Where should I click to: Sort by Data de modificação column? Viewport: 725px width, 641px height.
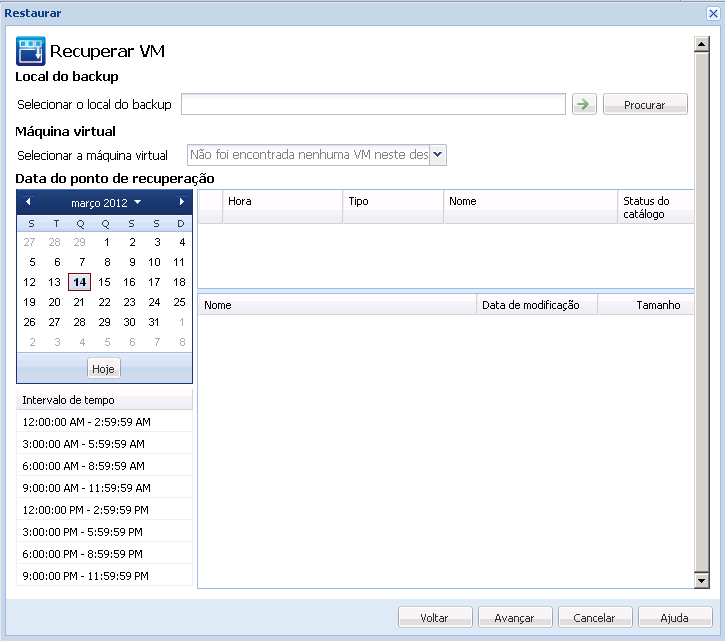tap(537, 305)
